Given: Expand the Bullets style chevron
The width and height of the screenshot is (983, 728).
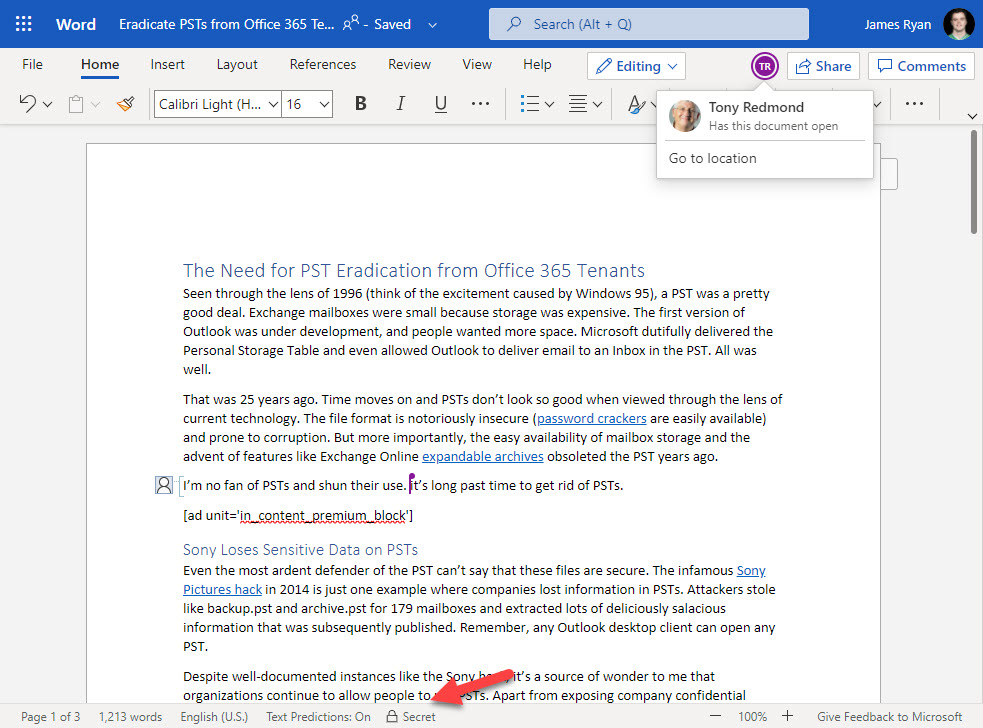Looking at the screenshot, I should [x=550, y=104].
